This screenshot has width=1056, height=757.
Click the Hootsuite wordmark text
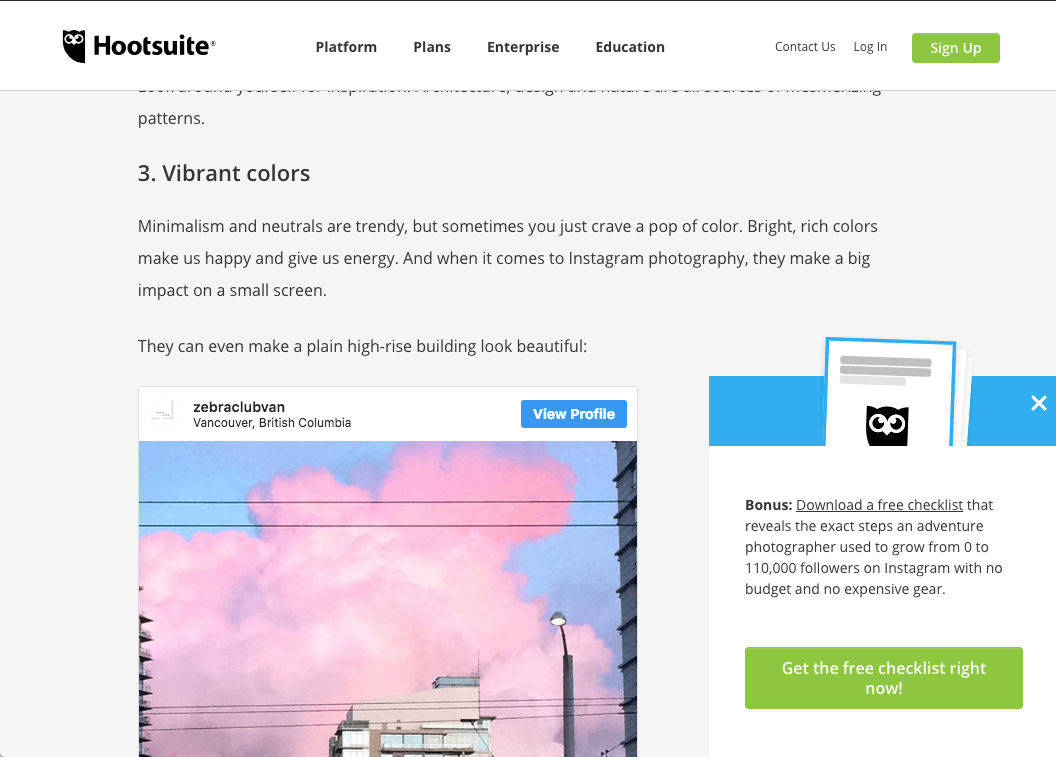pos(154,46)
